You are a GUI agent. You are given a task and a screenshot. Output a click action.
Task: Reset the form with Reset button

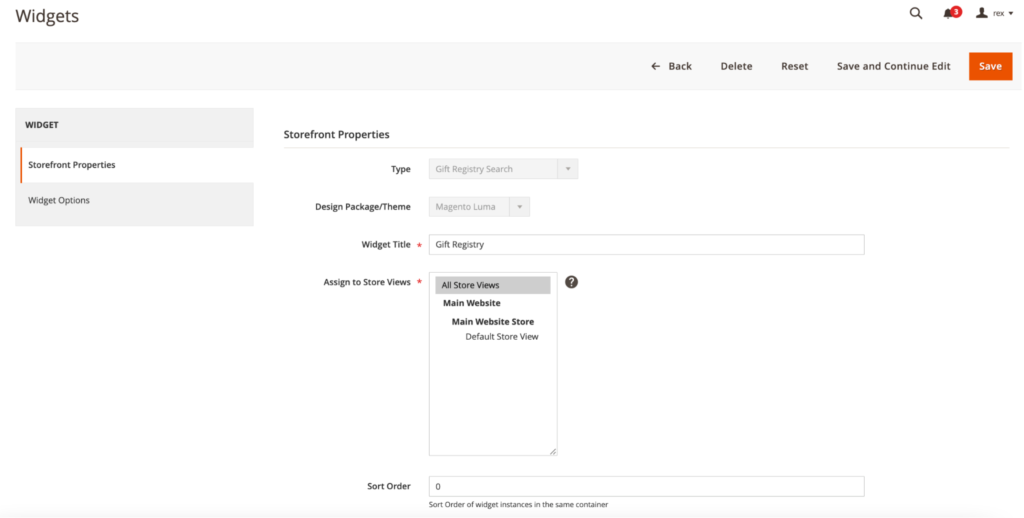[x=794, y=66]
